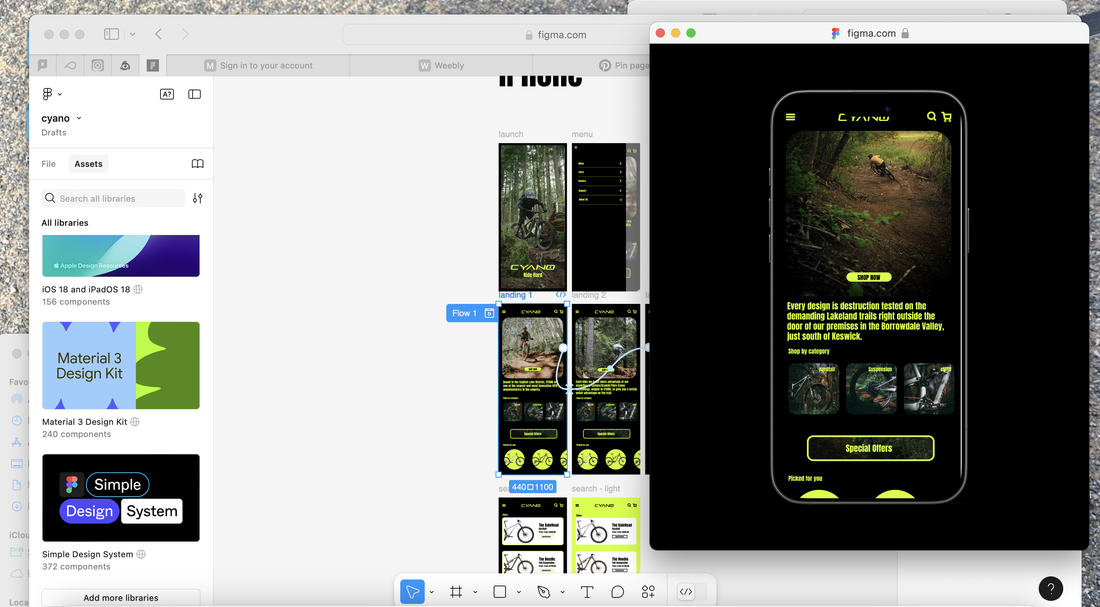Switch to the File tab
This screenshot has width=1100, height=607.
(x=48, y=164)
